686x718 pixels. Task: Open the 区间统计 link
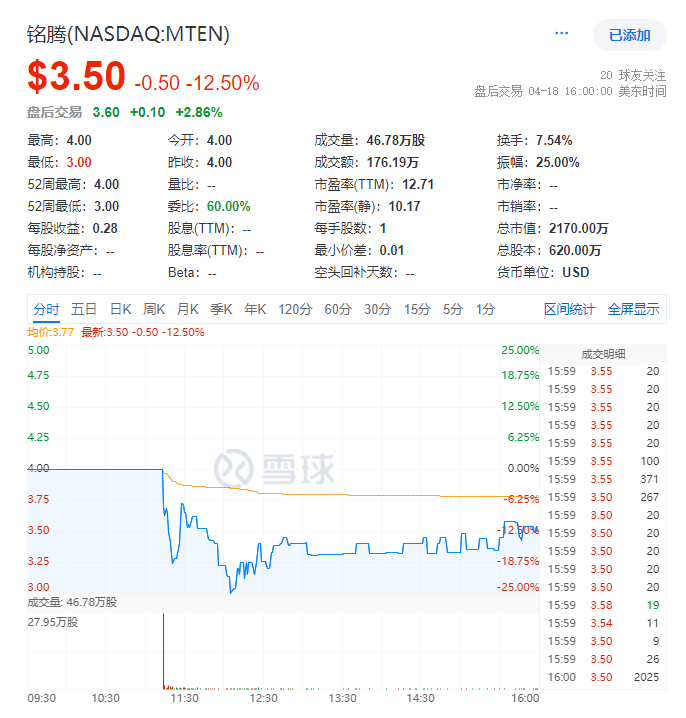[569, 310]
